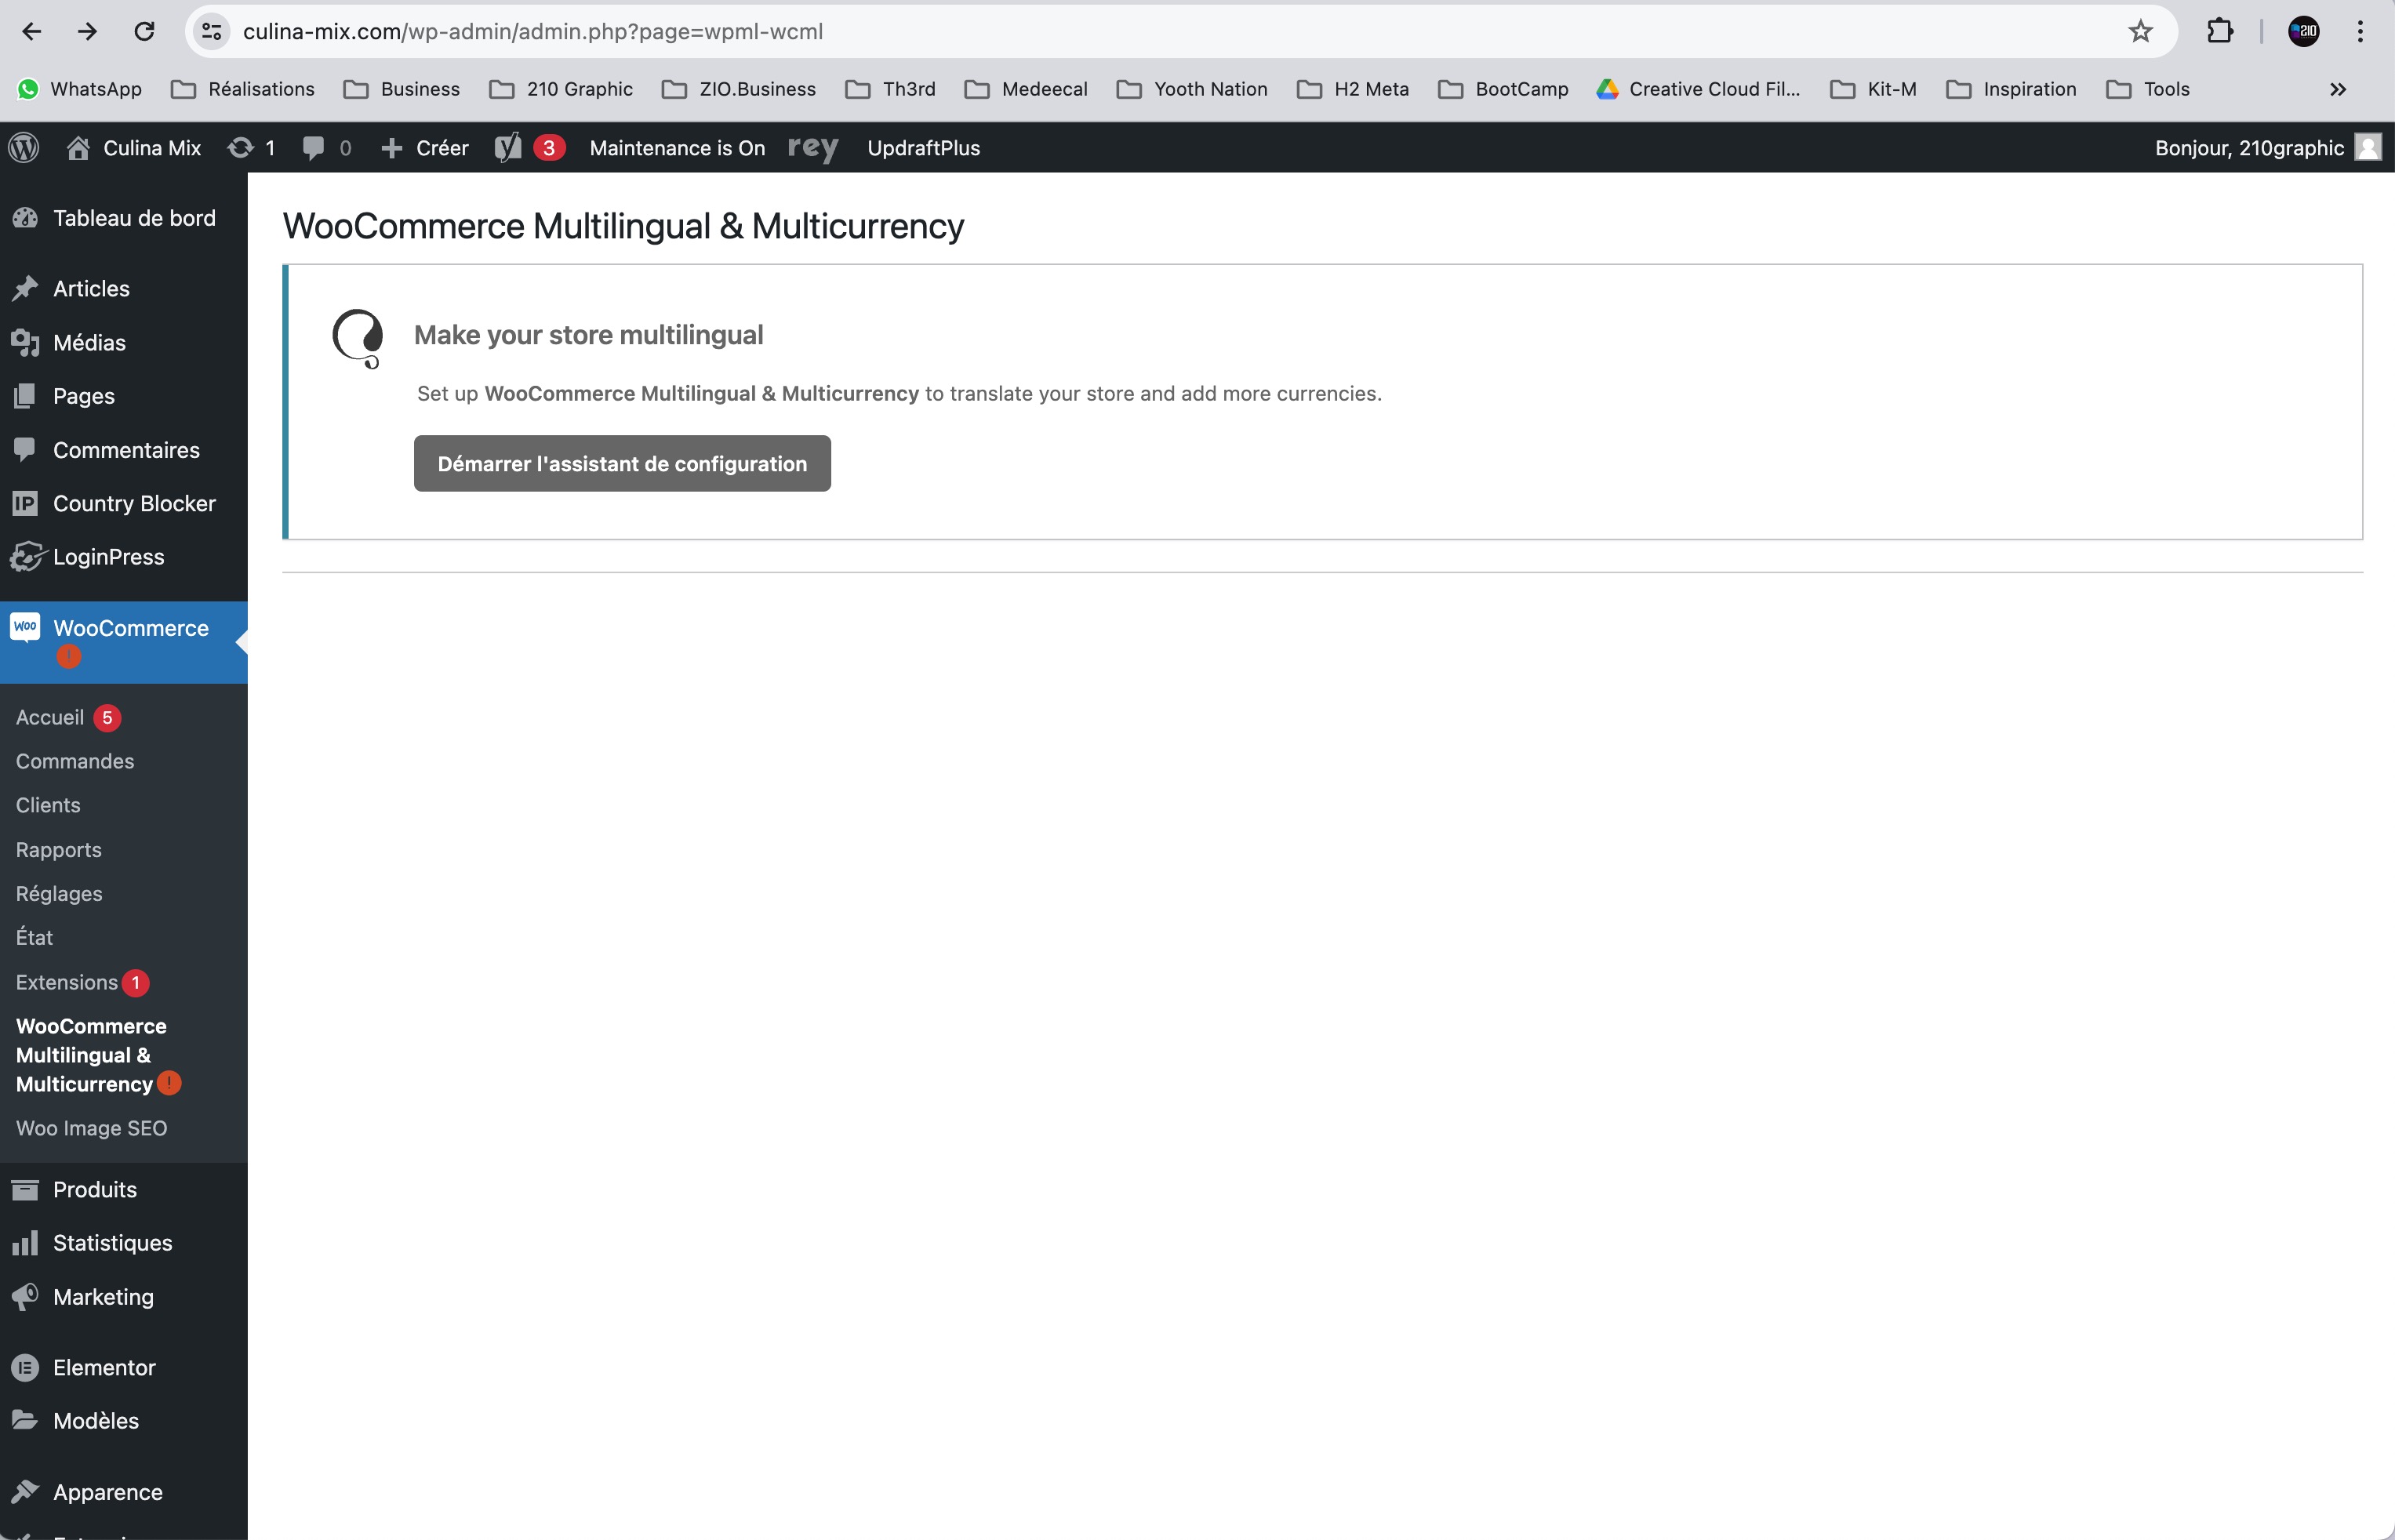Click the browser back arrow
Image resolution: width=2395 pixels, height=1540 pixels.
pyautogui.click(x=32, y=31)
